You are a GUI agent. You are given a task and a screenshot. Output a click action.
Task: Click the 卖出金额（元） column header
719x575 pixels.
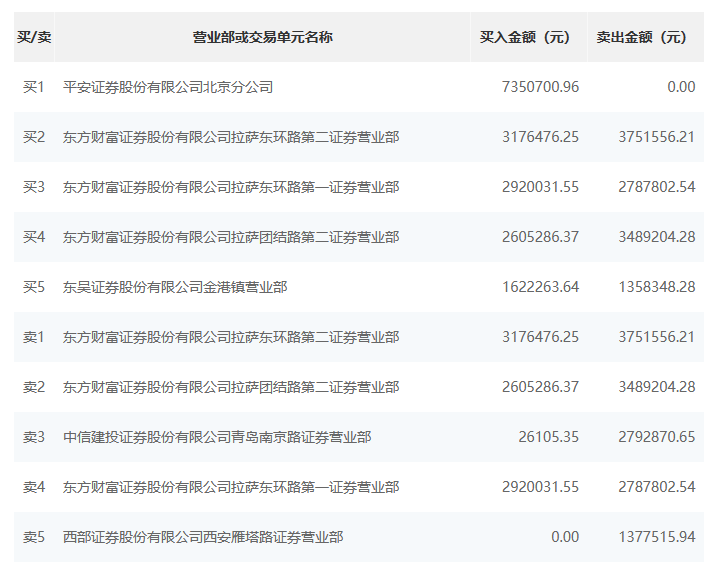coord(646,37)
